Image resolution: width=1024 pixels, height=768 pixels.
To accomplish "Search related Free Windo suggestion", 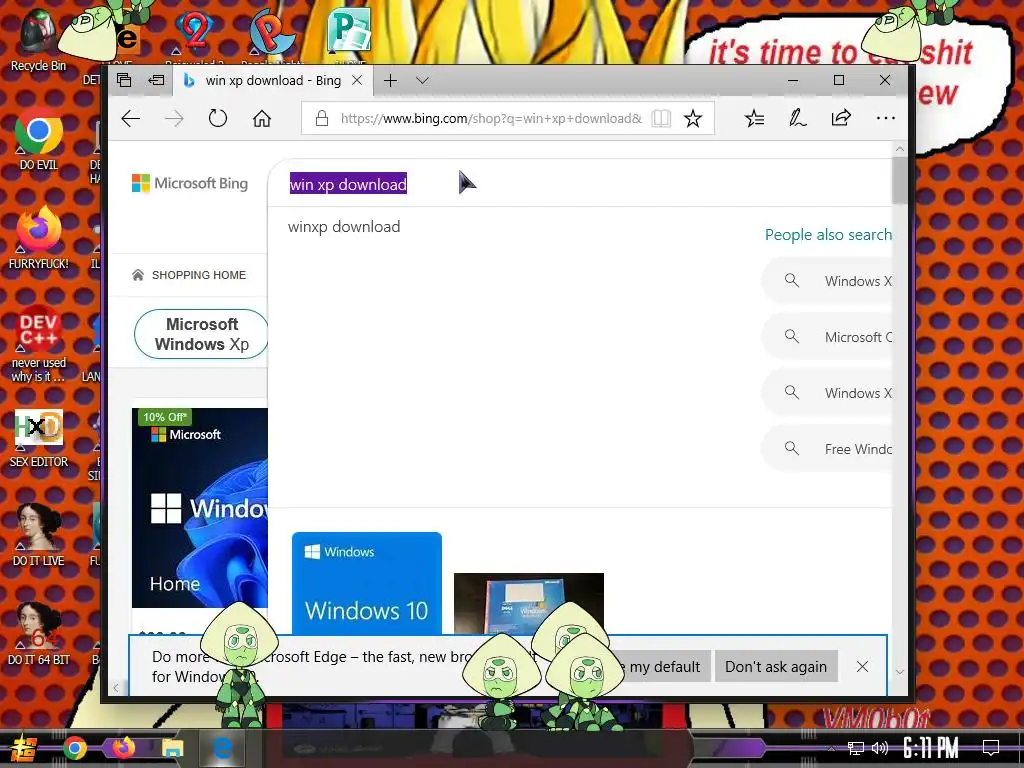I will coord(828,449).
